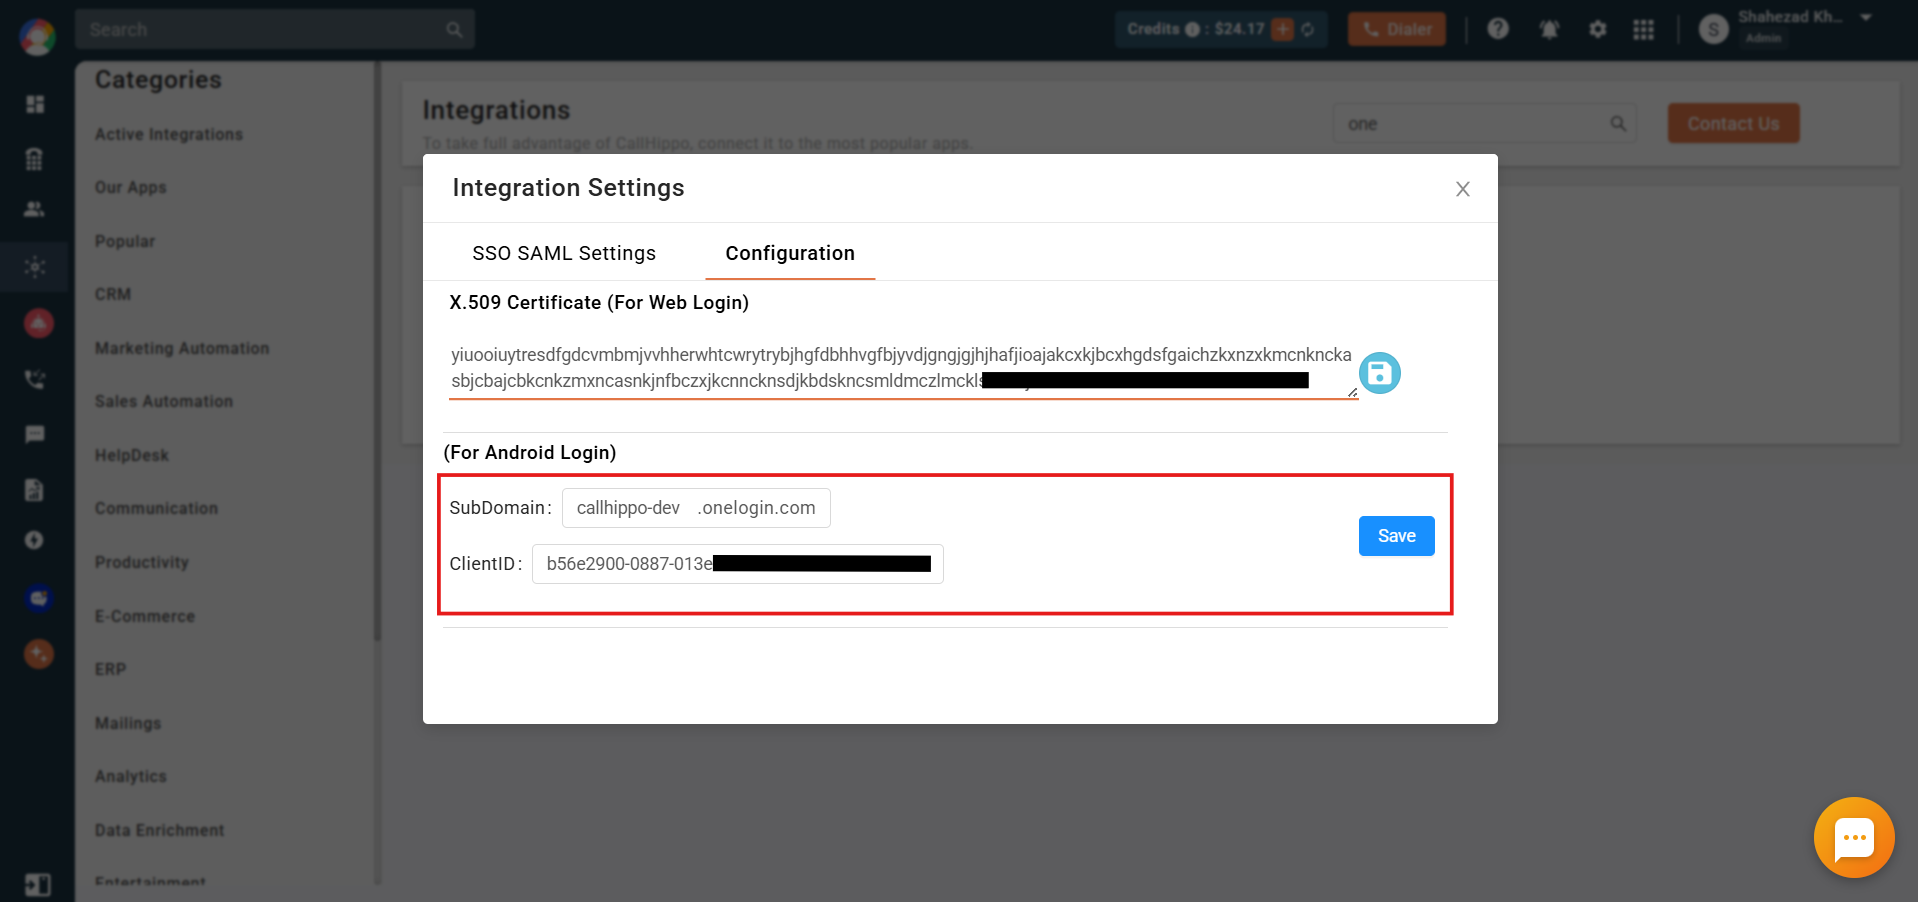
Task: Select the integrations icon in sidebar
Action: [x=35, y=267]
